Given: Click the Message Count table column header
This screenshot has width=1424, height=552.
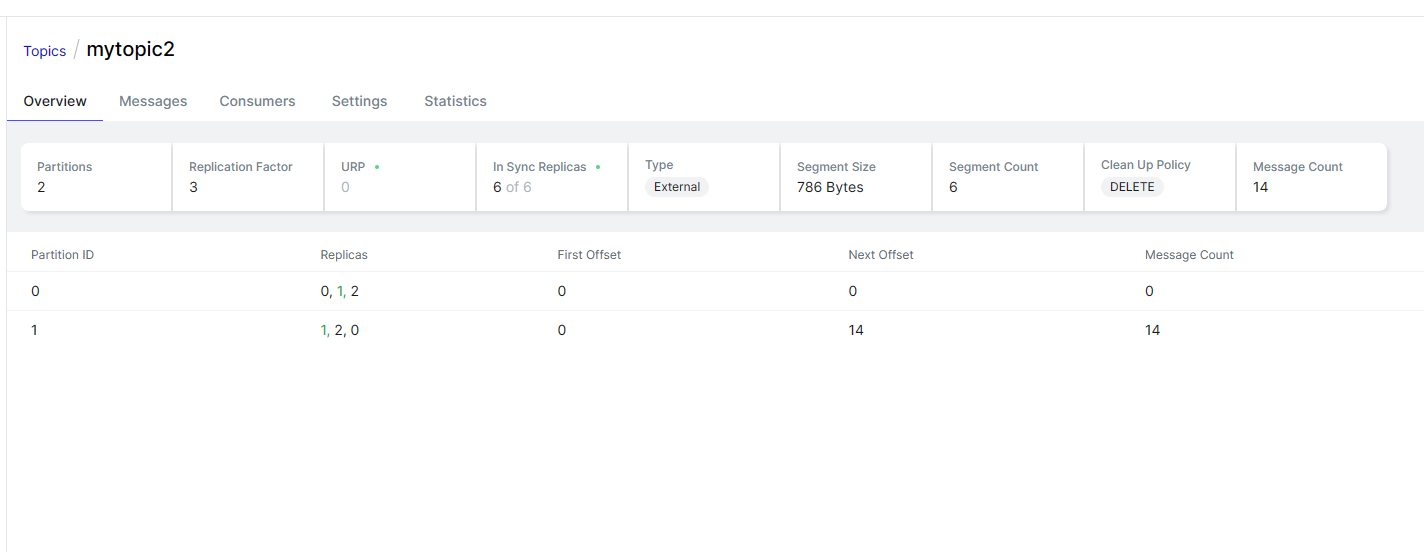Looking at the screenshot, I should click(x=1189, y=255).
